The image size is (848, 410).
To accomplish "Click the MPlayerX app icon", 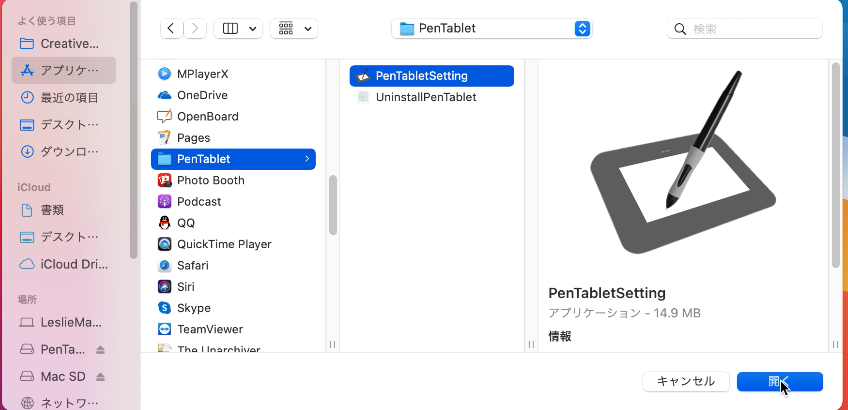I will coord(164,74).
